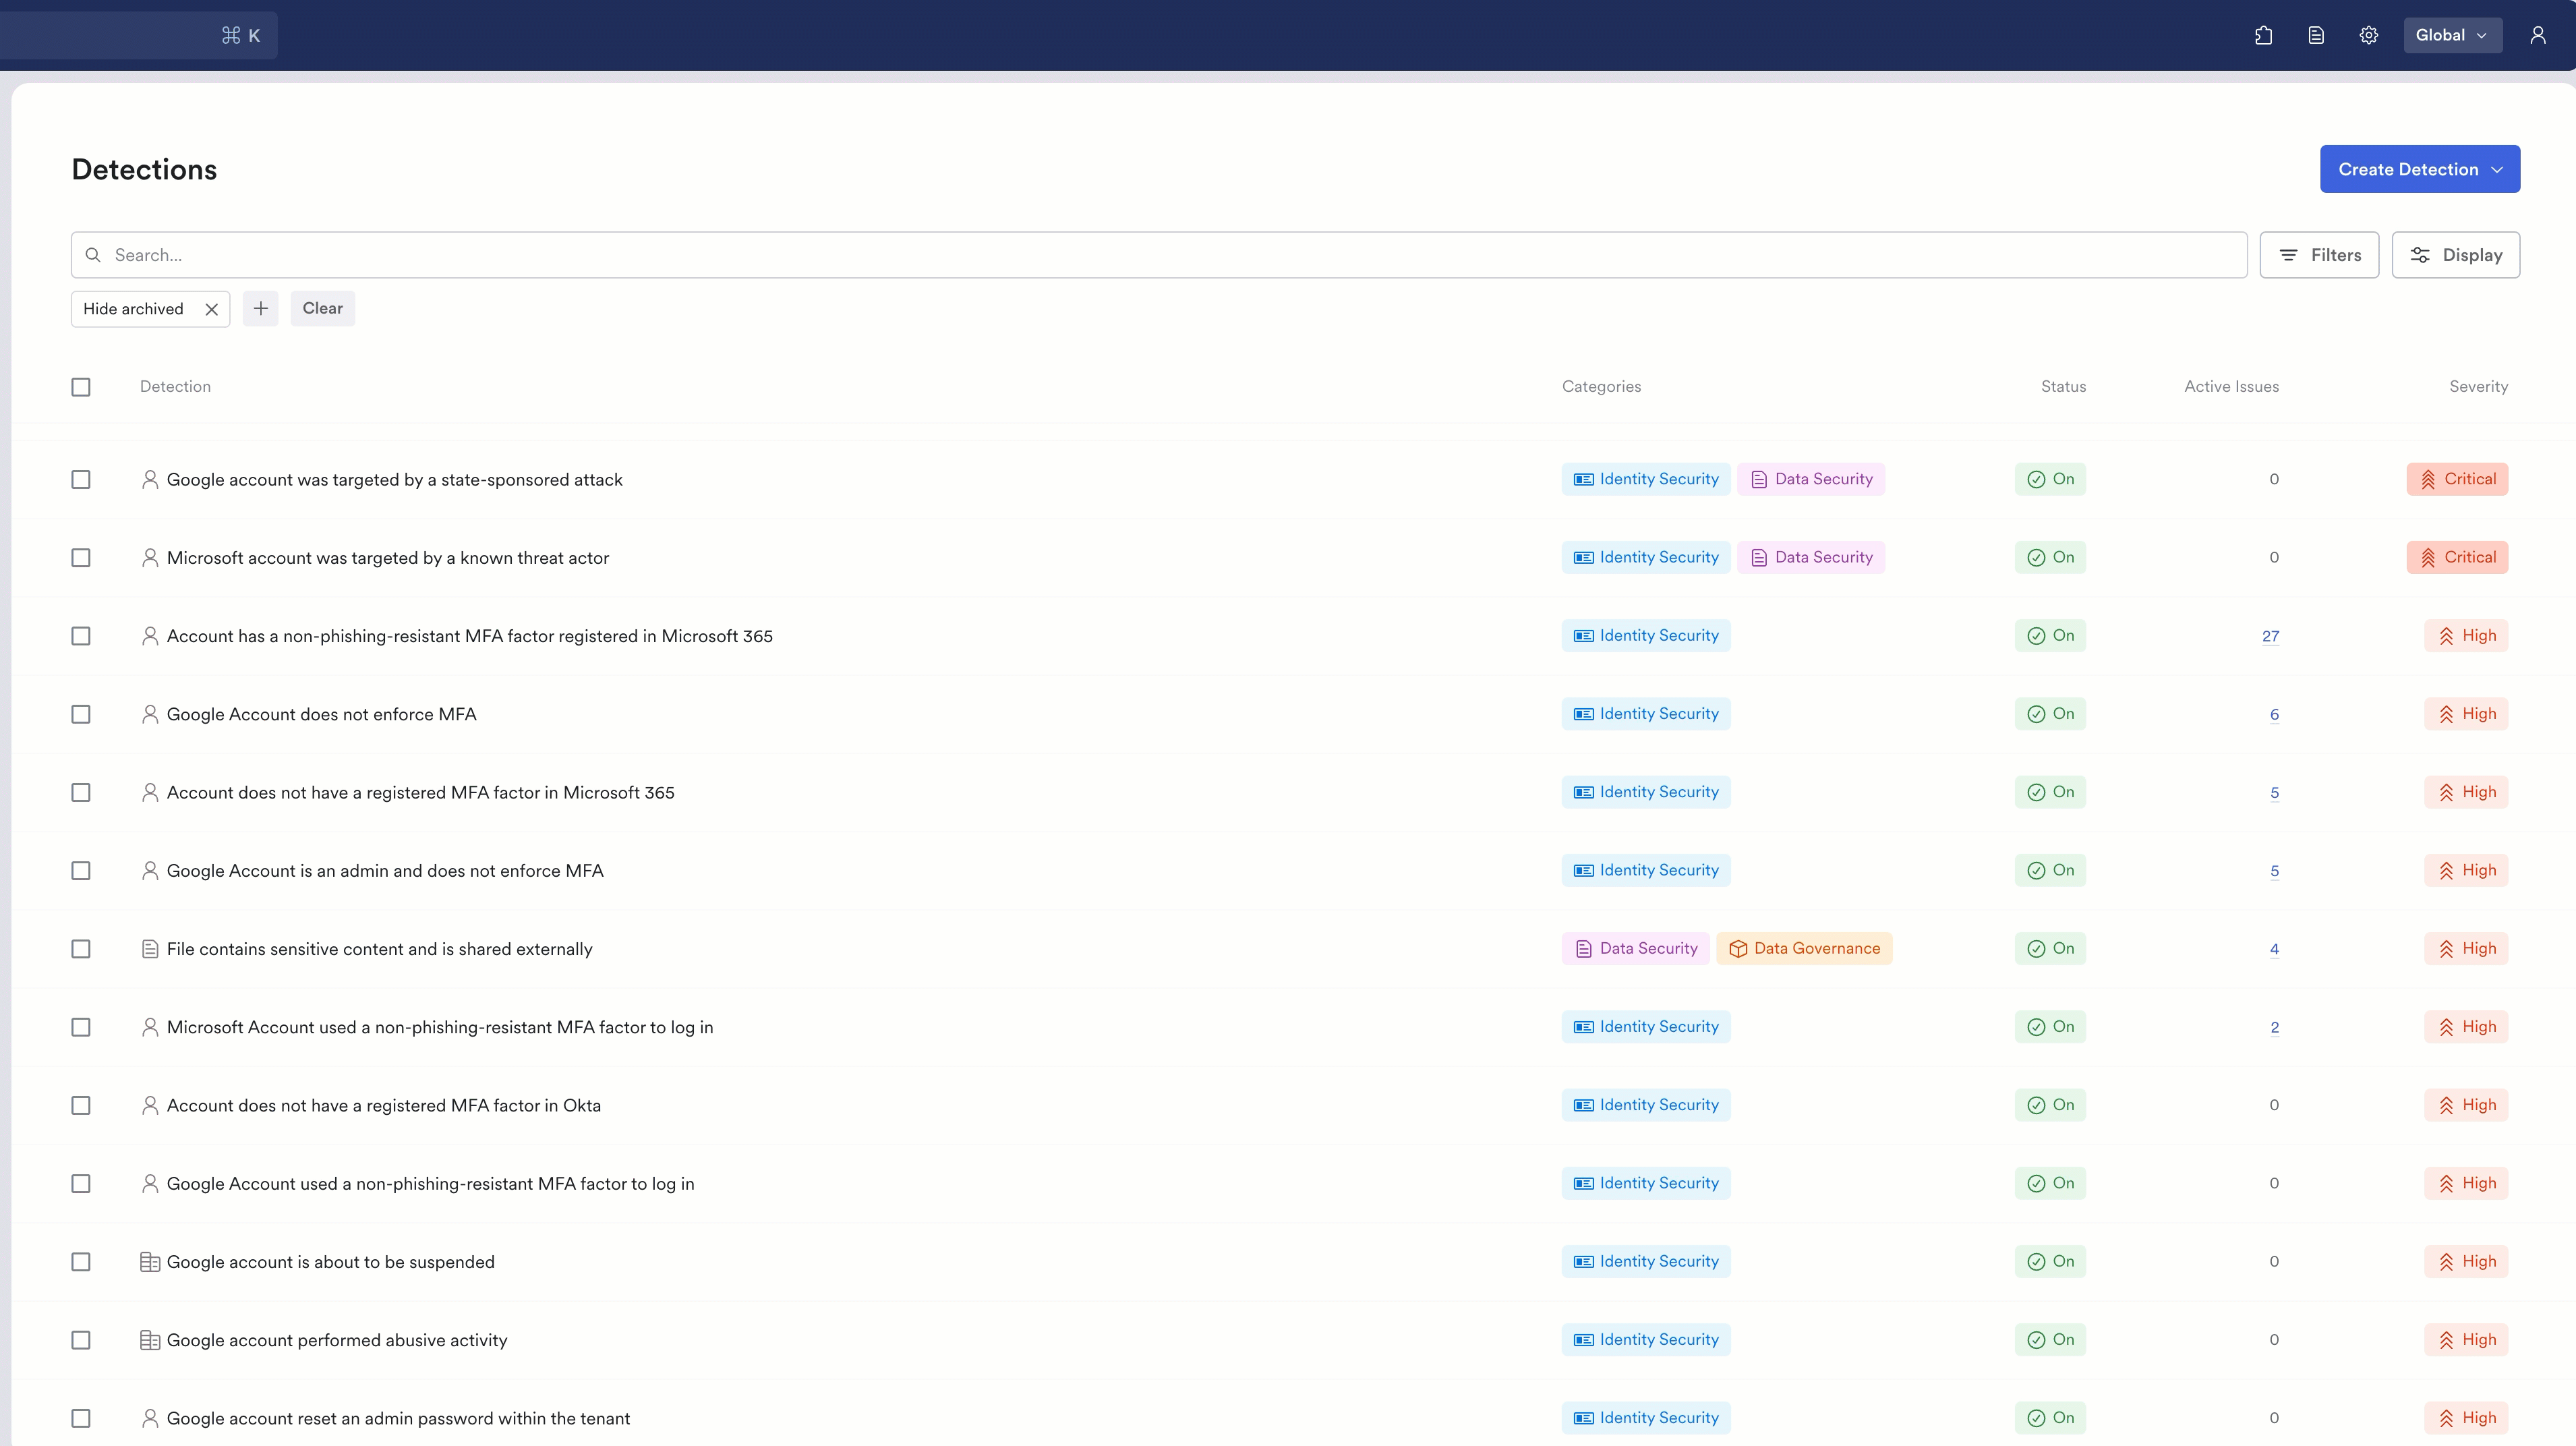Open the integrations puzzle icon in header
Viewport: 2576px width, 1446px height.
[x=2264, y=35]
